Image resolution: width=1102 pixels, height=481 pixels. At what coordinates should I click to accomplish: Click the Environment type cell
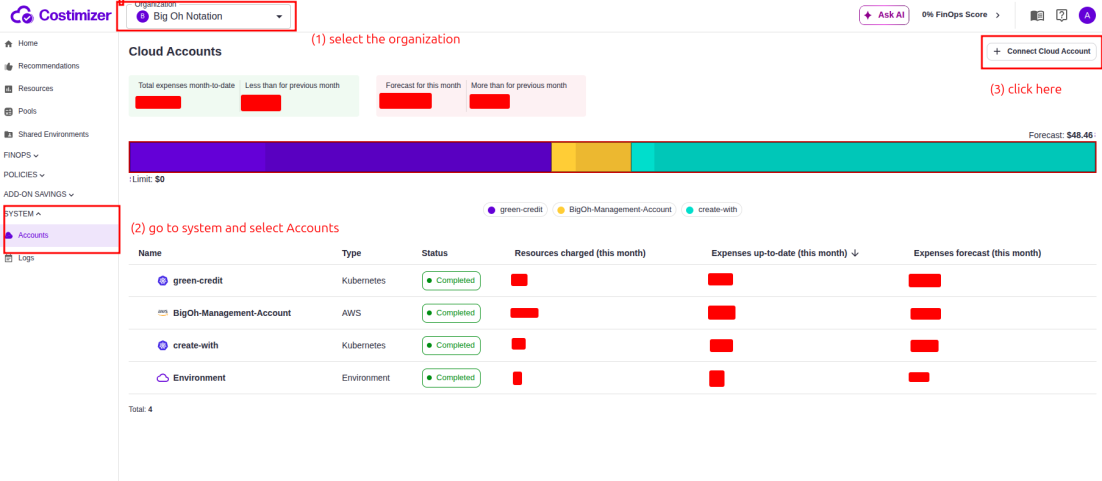click(365, 378)
